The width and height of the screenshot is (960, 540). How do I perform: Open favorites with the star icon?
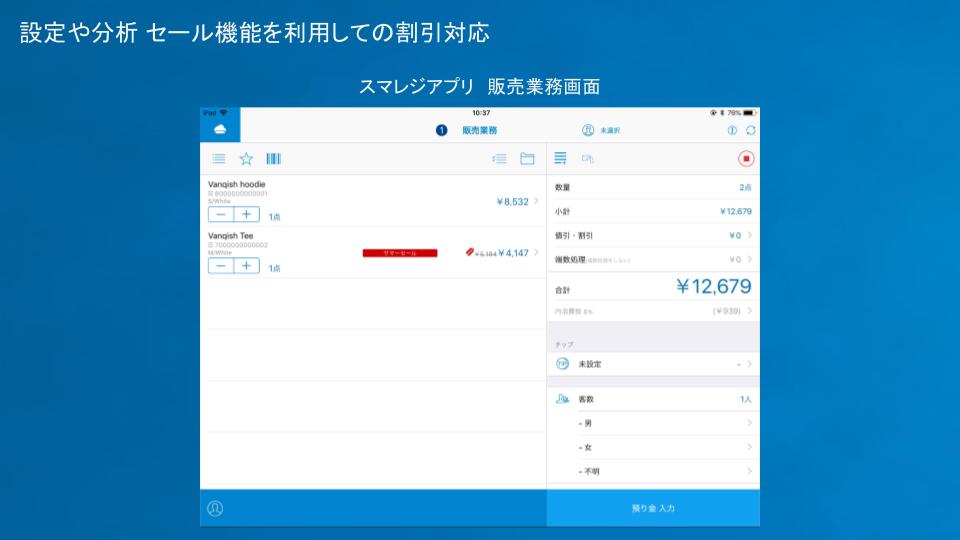pos(246,159)
